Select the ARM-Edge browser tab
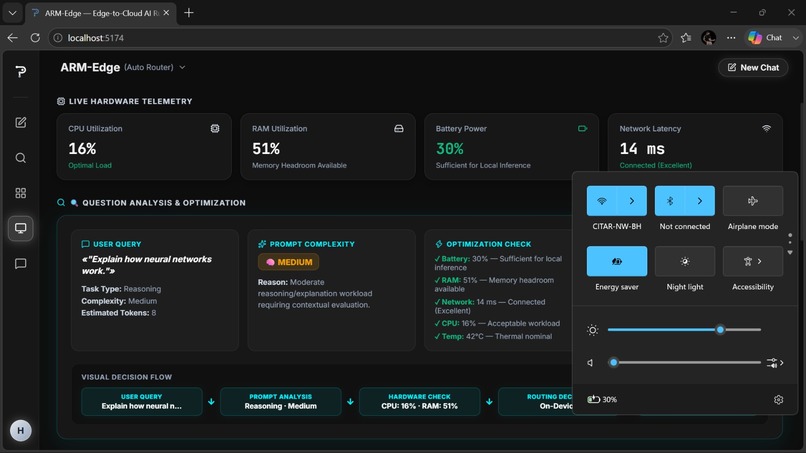 pos(101,13)
